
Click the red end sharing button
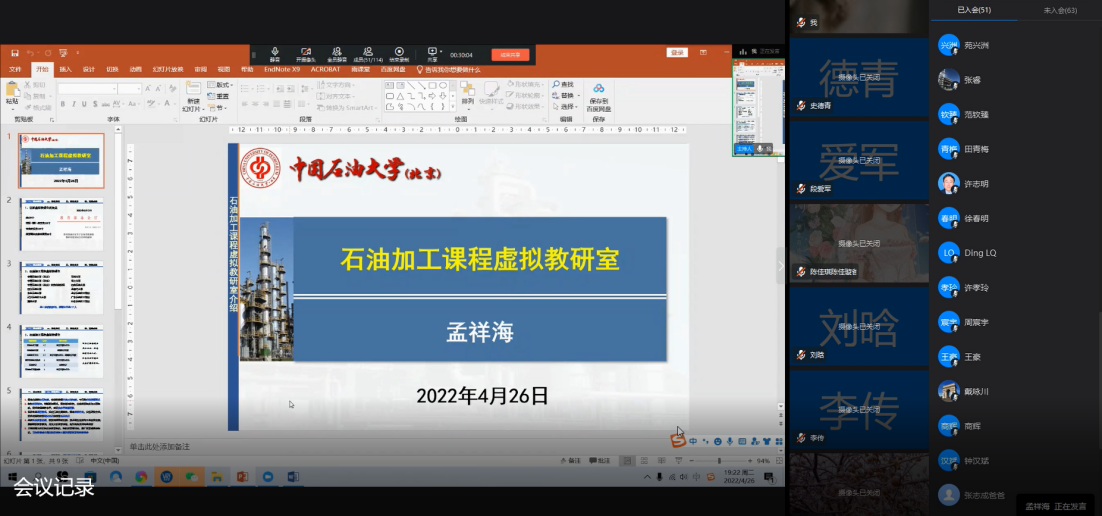[509, 54]
